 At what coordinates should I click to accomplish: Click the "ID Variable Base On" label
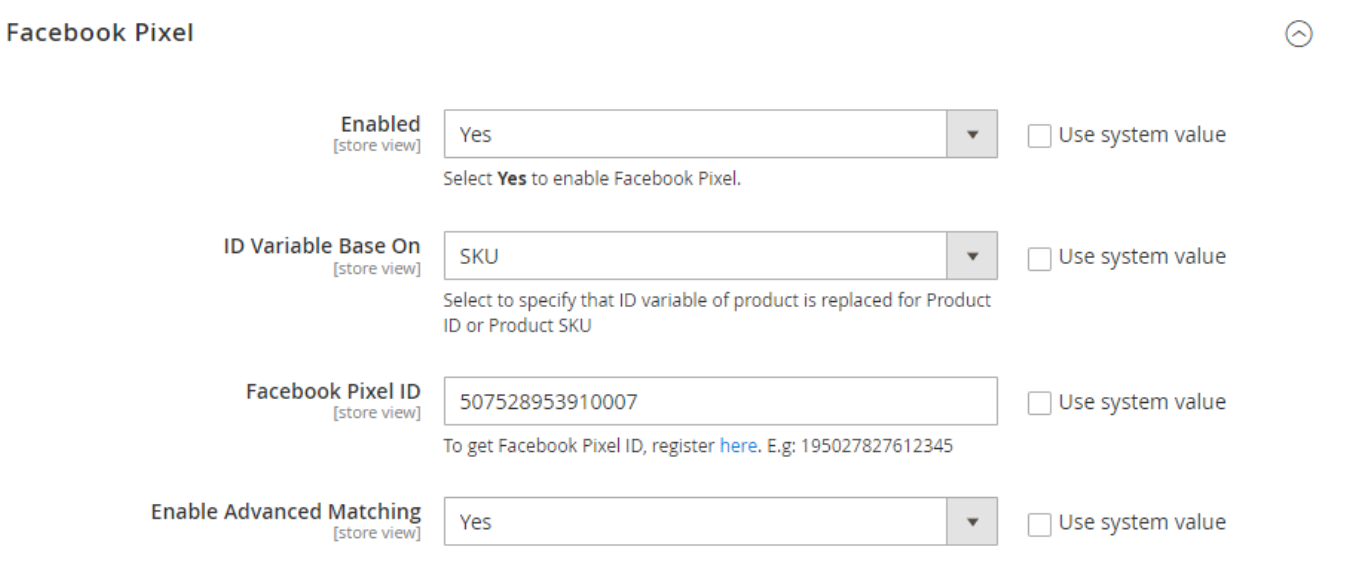321,246
